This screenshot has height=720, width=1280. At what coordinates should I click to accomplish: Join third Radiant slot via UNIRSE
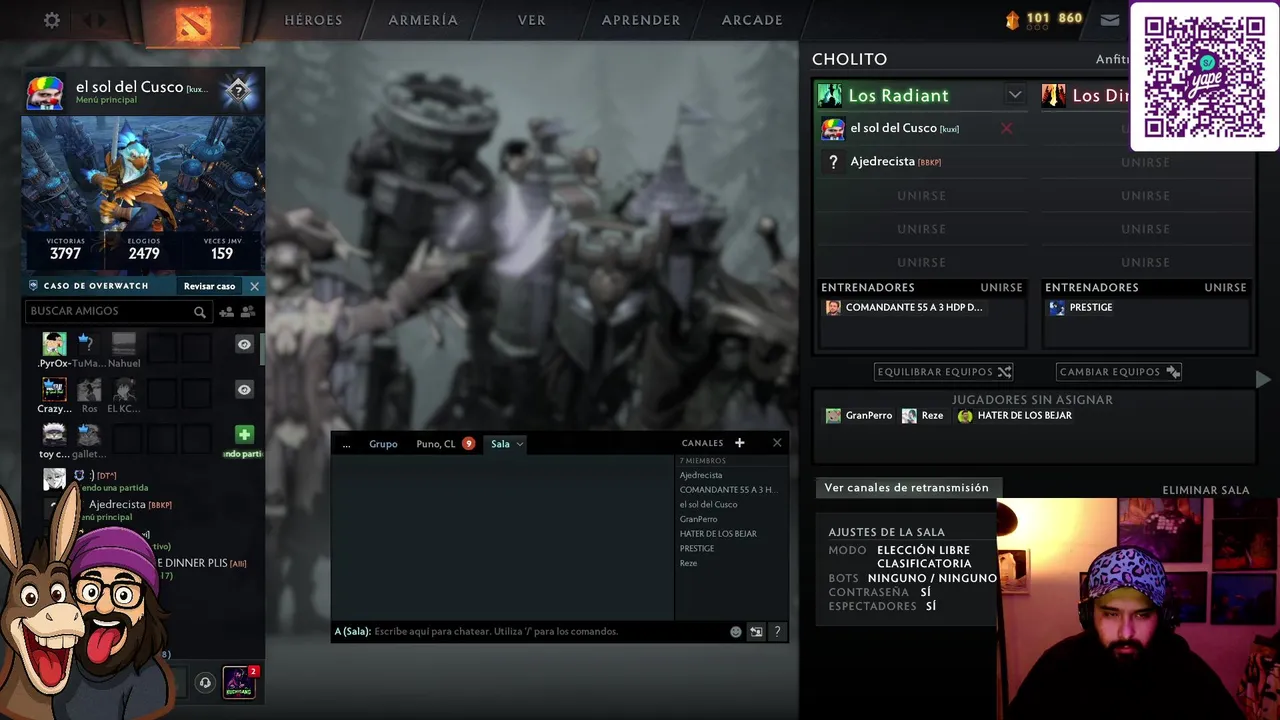(921, 195)
